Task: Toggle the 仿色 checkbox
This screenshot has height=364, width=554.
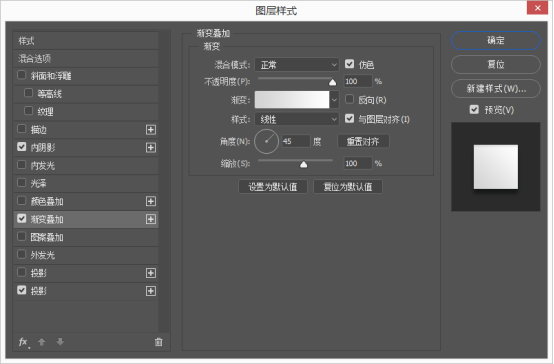Action: pyautogui.click(x=349, y=64)
